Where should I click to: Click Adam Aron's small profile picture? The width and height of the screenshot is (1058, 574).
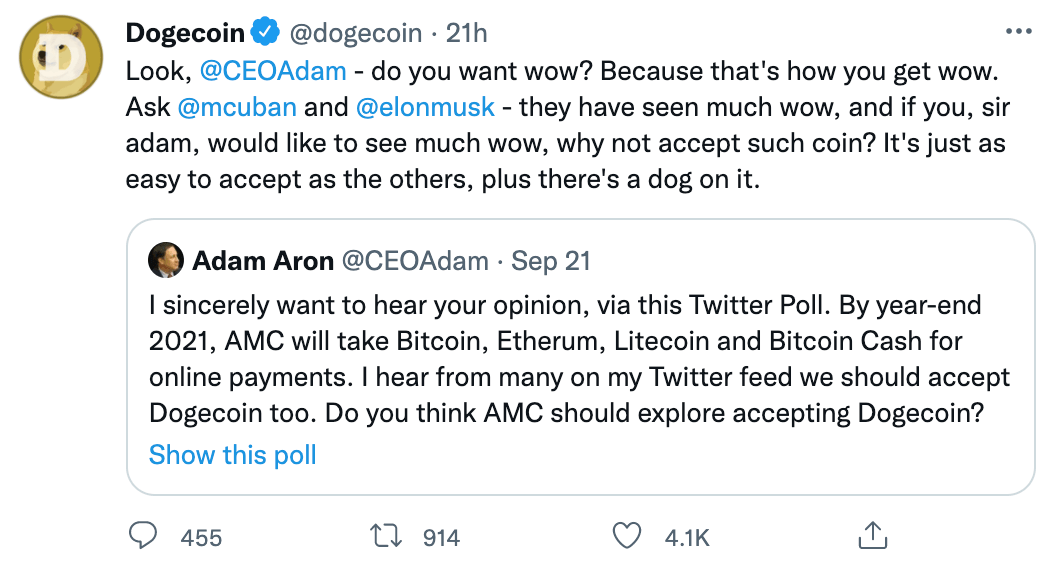(x=165, y=262)
